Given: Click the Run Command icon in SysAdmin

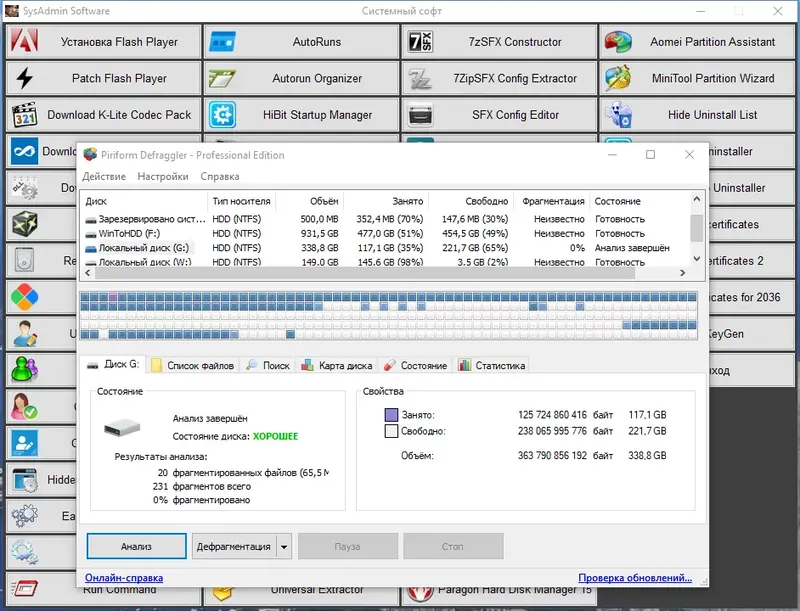Looking at the screenshot, I should tap(24, 589).
